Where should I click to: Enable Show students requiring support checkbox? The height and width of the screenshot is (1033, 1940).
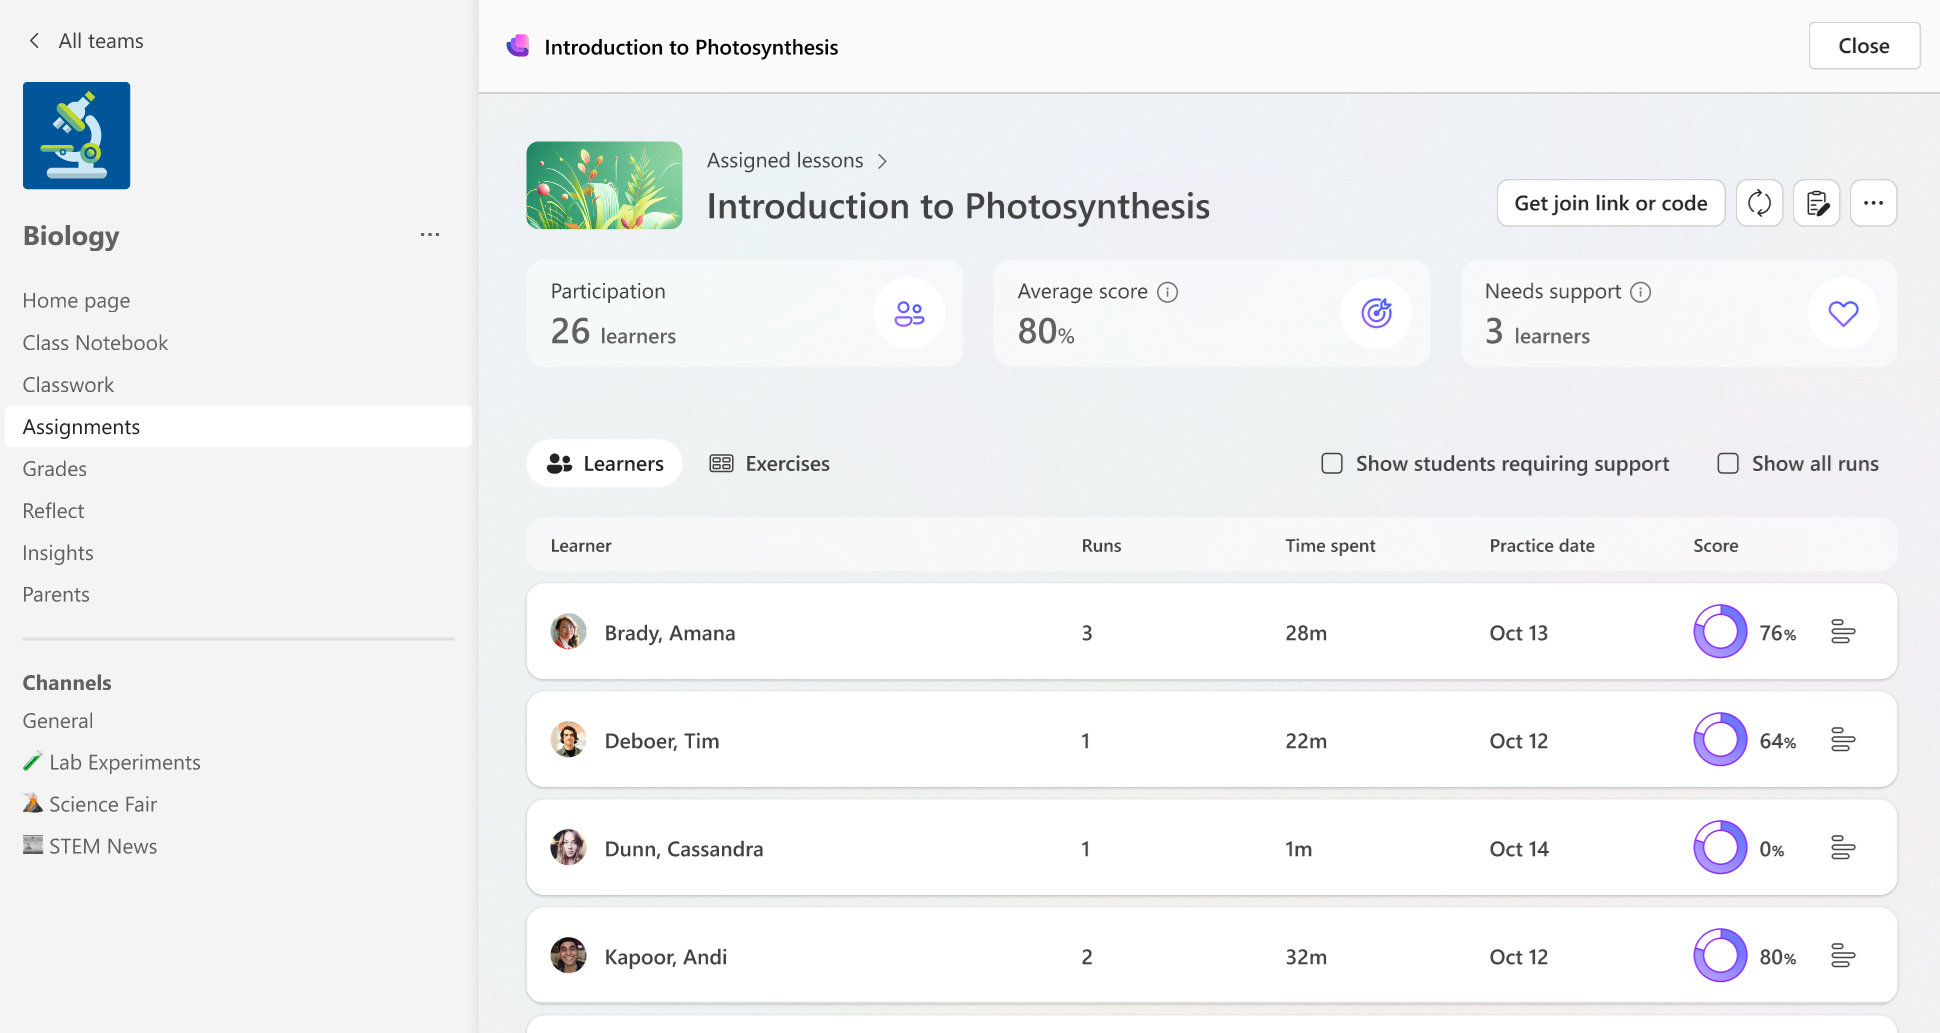tap(1332, 463)
